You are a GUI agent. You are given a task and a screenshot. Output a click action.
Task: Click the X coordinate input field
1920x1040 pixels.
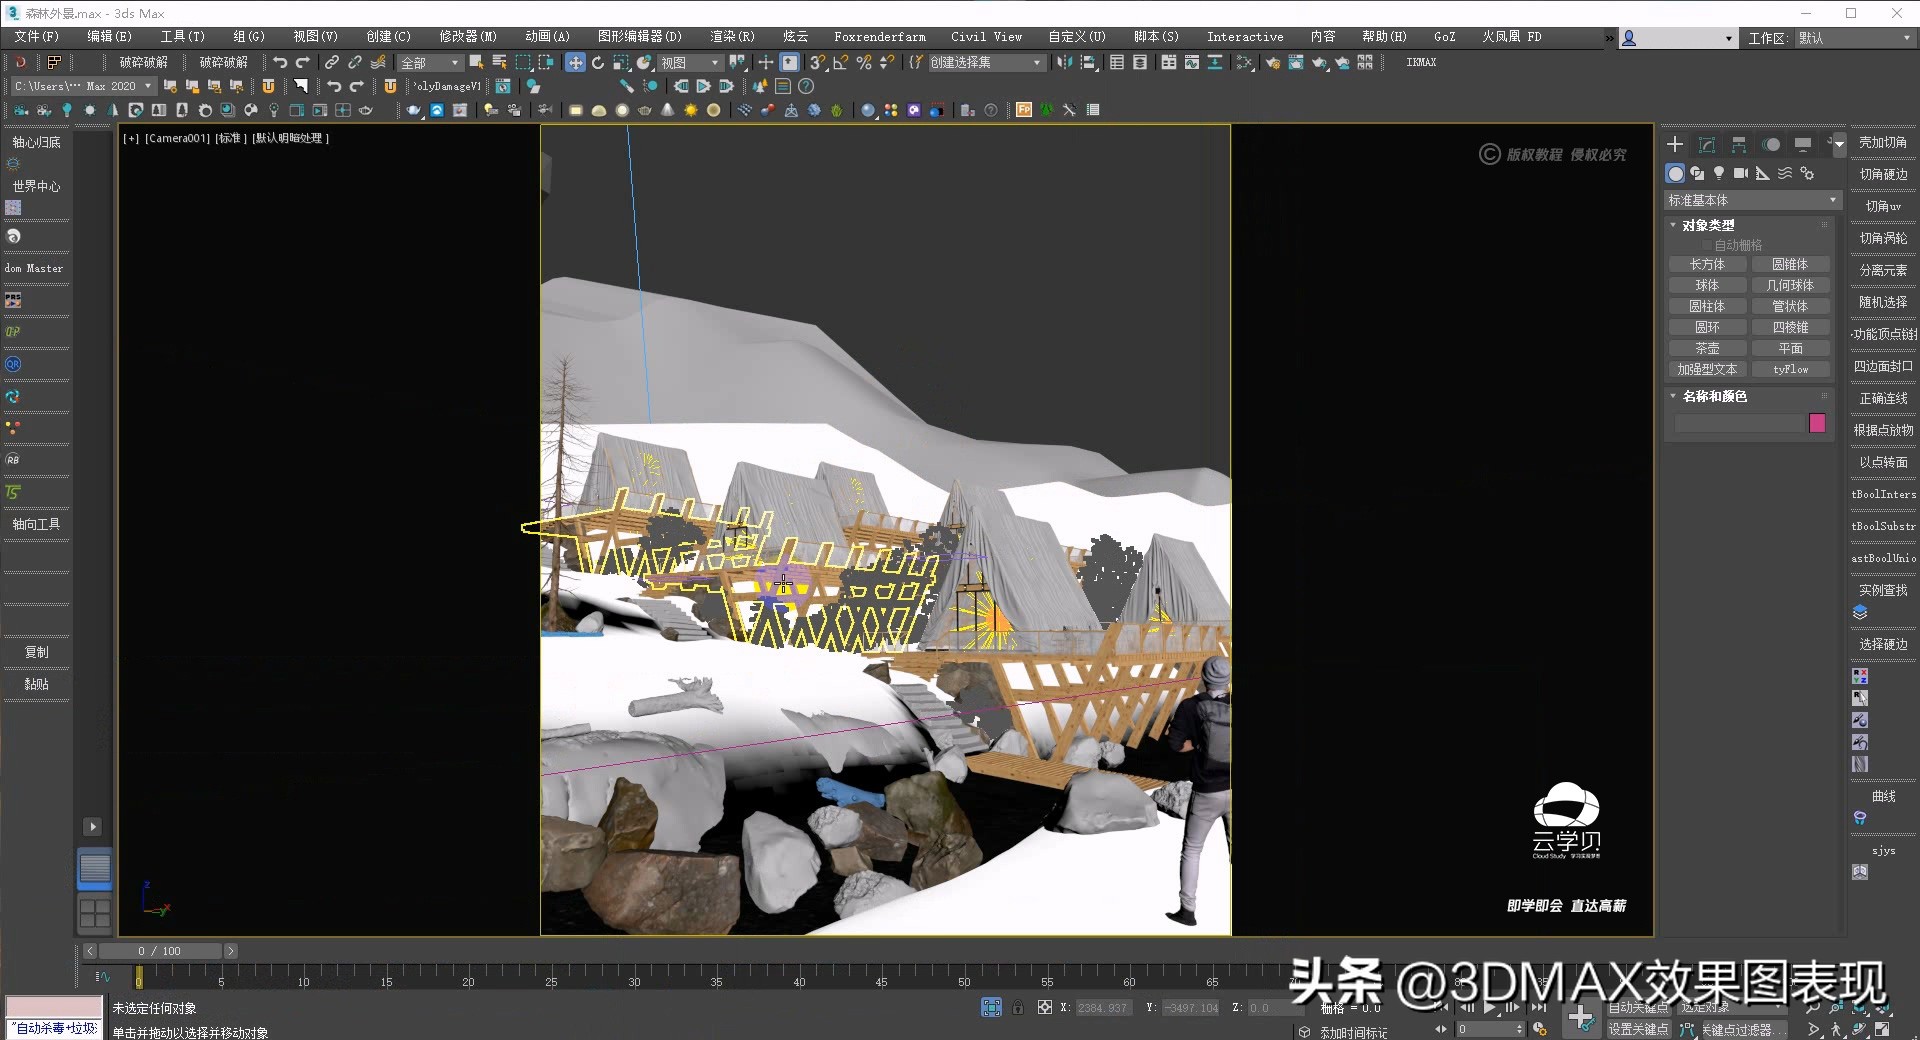tap(1103, 1008)
